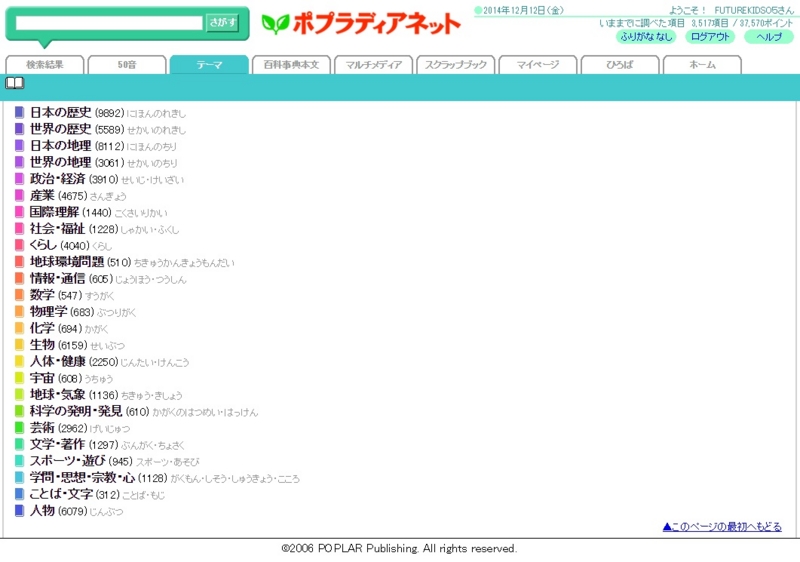Click the book icon beside 文学・著作

click(19, 445)
